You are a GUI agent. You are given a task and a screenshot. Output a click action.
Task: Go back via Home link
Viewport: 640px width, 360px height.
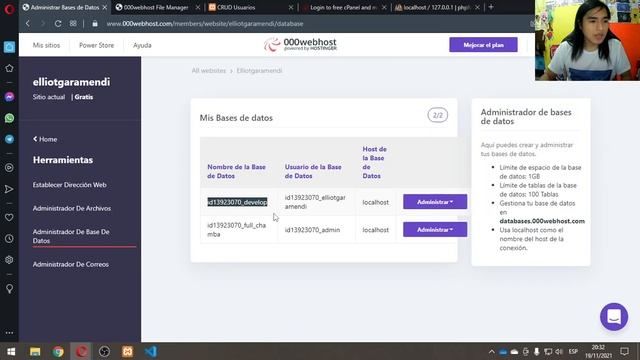45,139
